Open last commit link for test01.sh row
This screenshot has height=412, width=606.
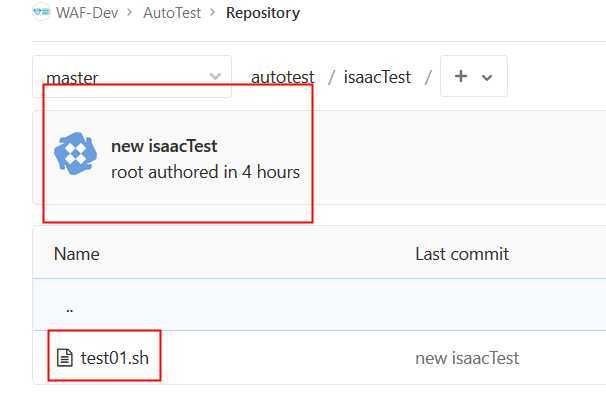point(467,358)
